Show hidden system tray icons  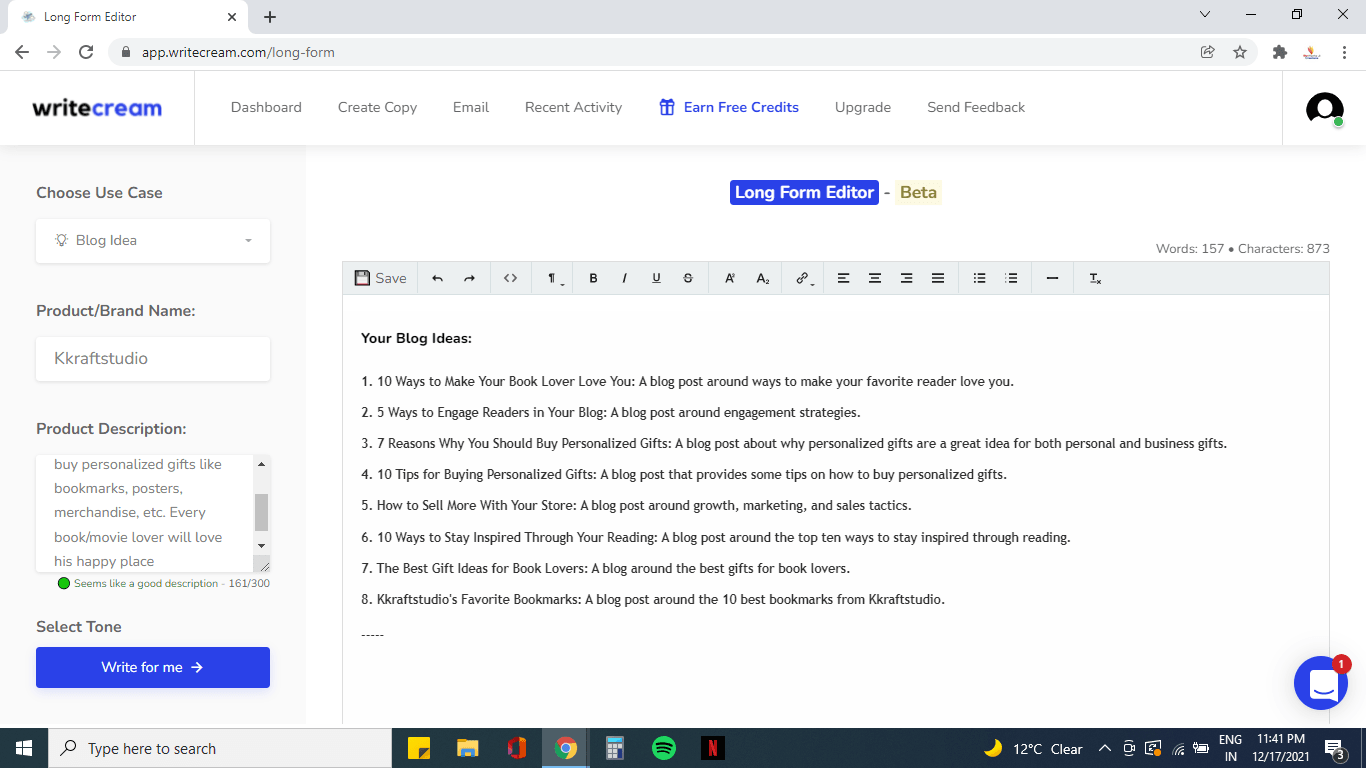click(1104, 748)
